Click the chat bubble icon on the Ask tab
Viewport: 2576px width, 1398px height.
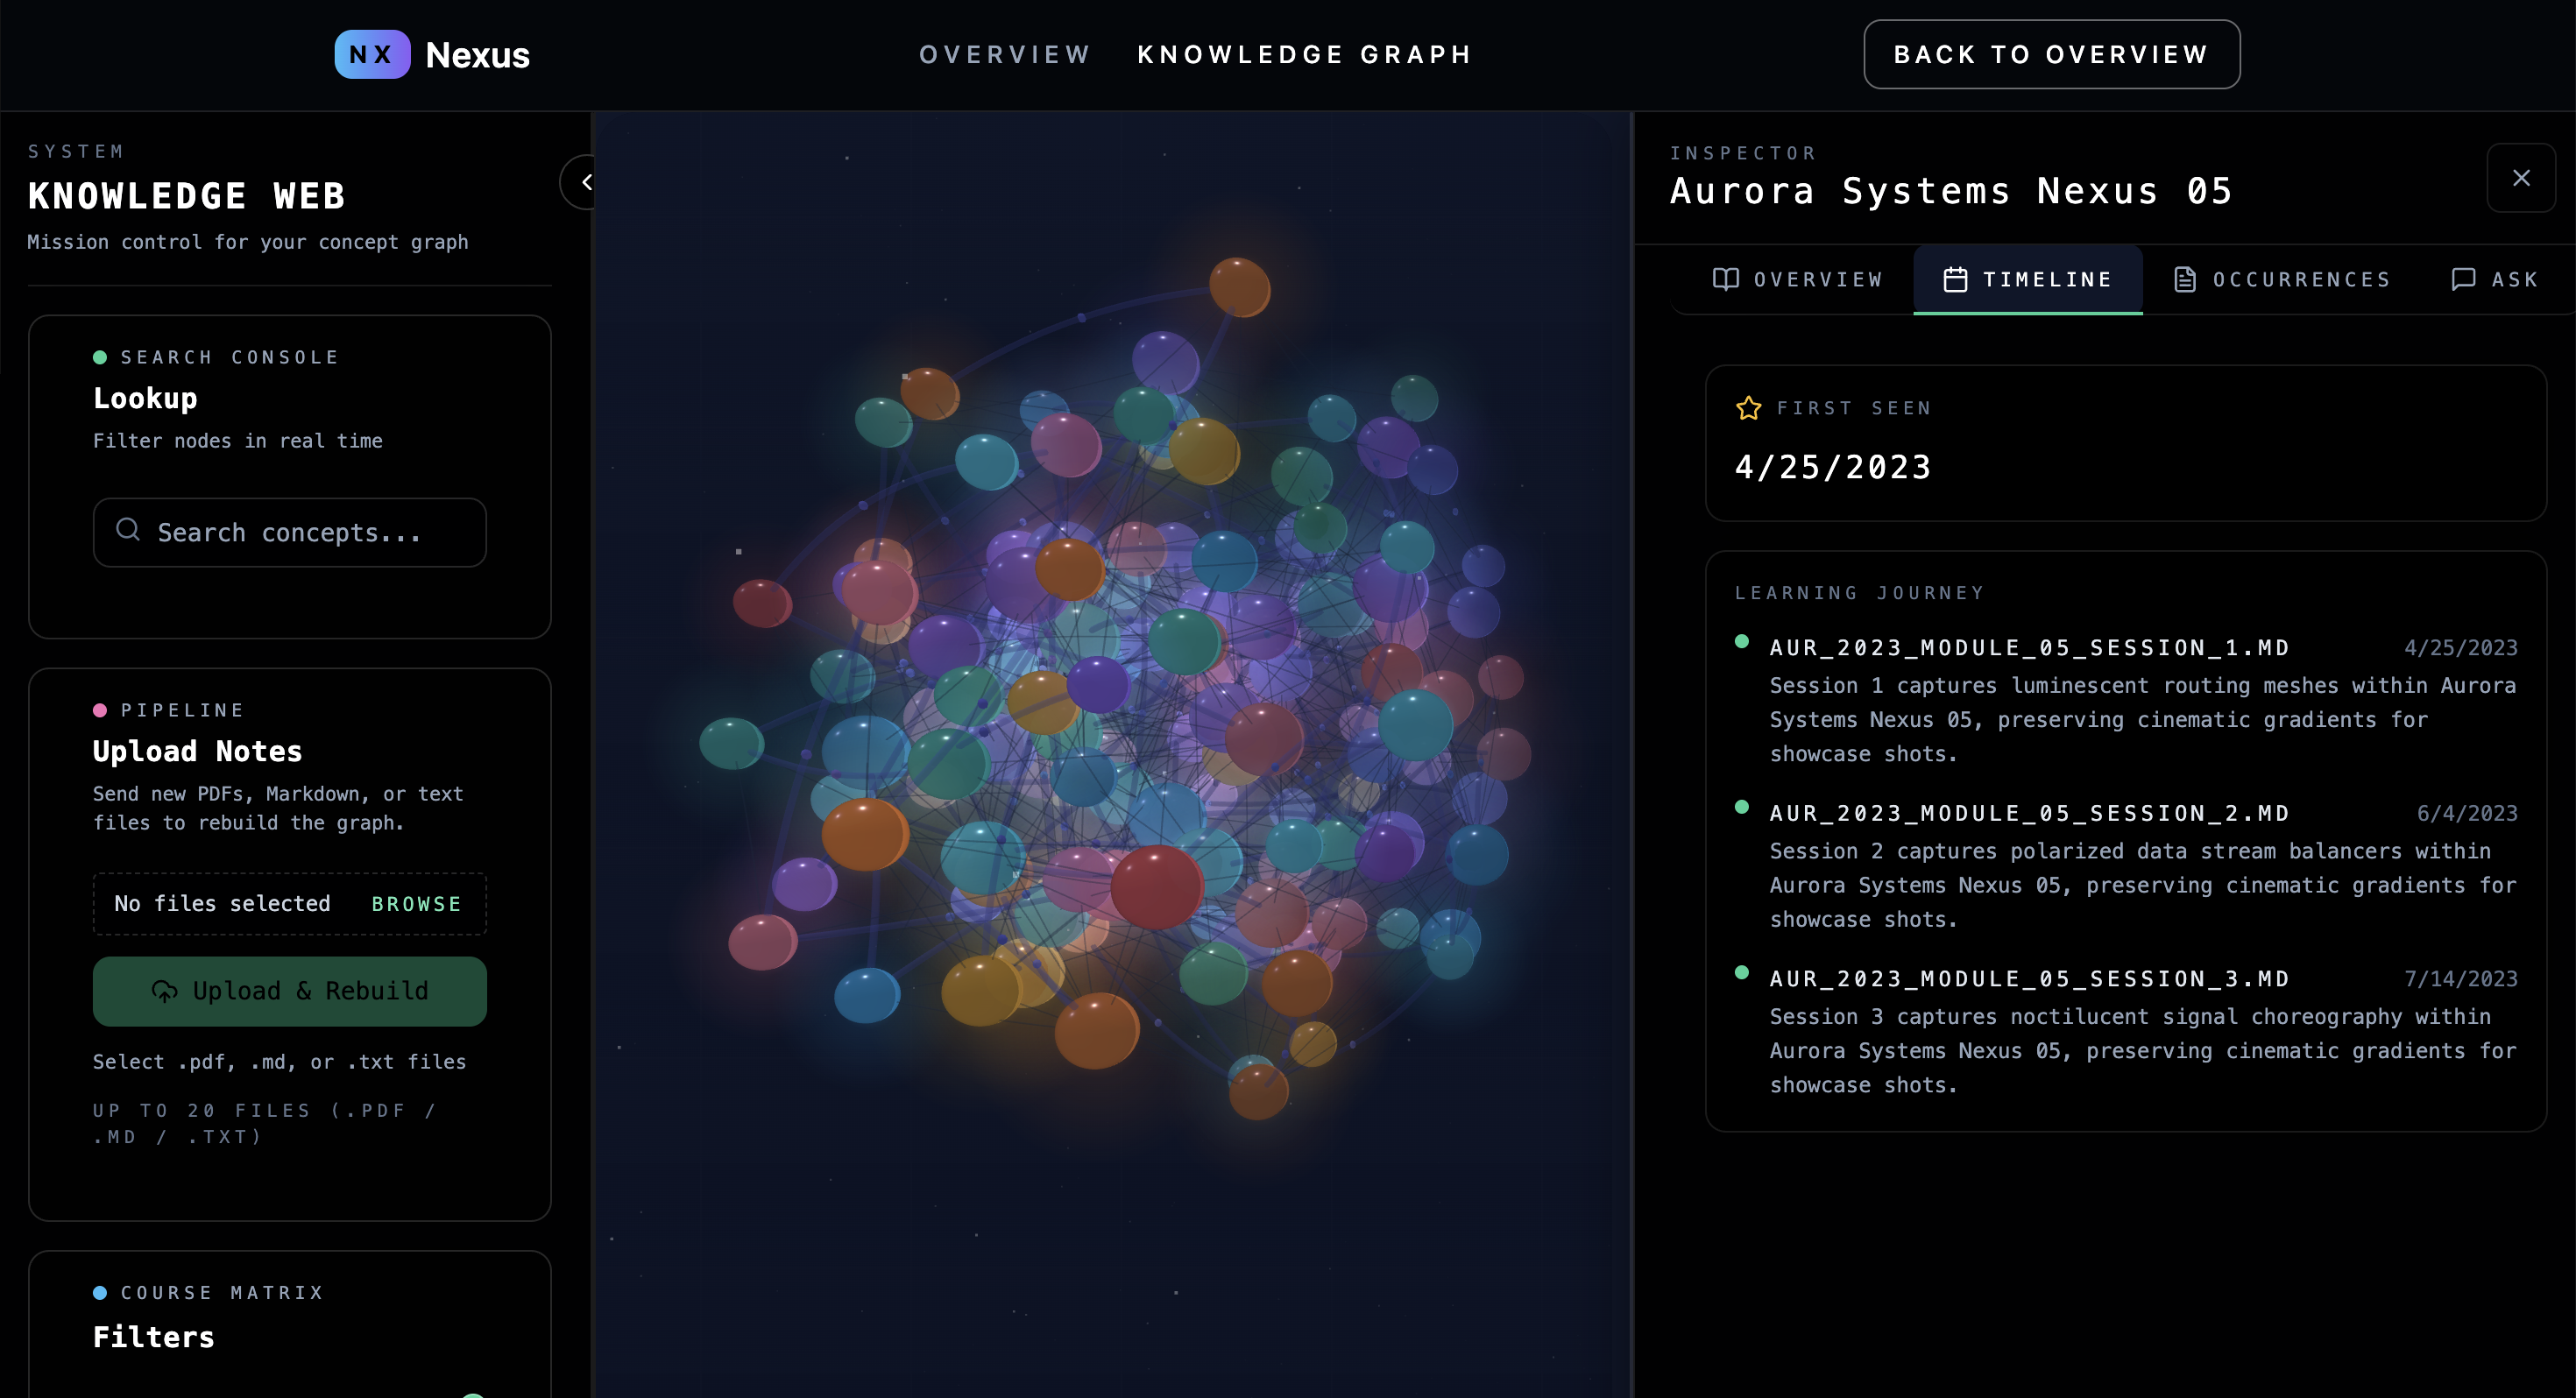tap(2463, 279)
